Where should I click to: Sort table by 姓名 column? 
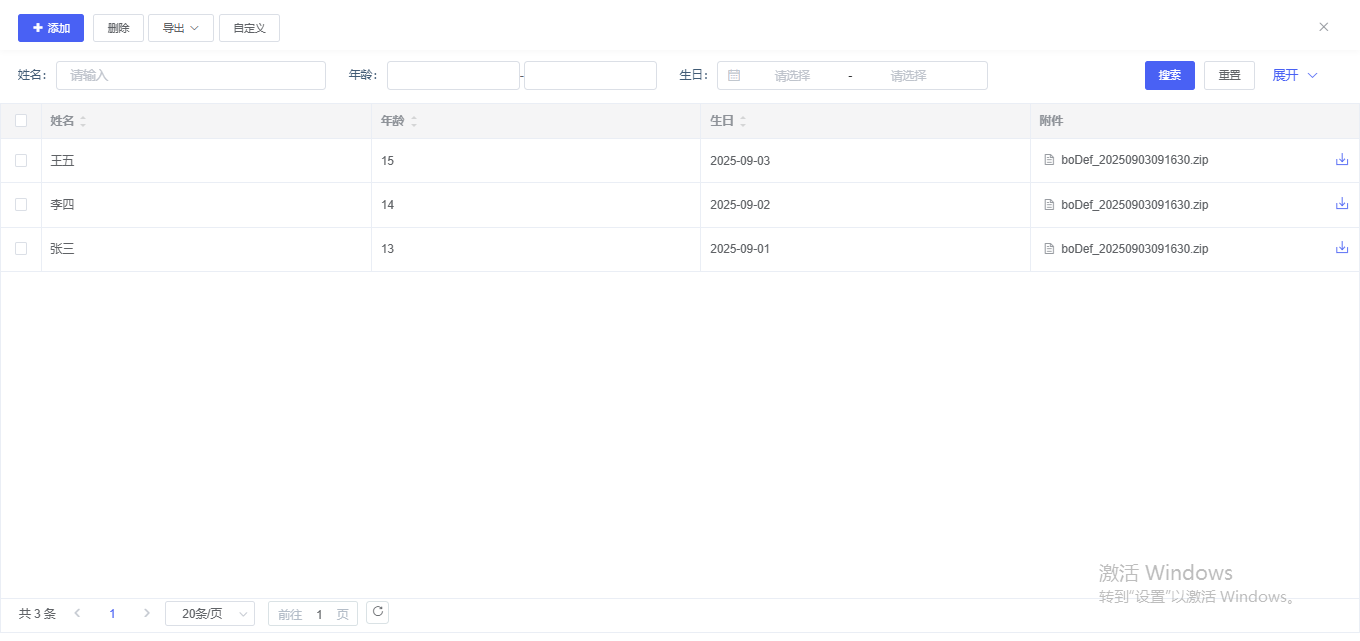(x=83, y=121)
